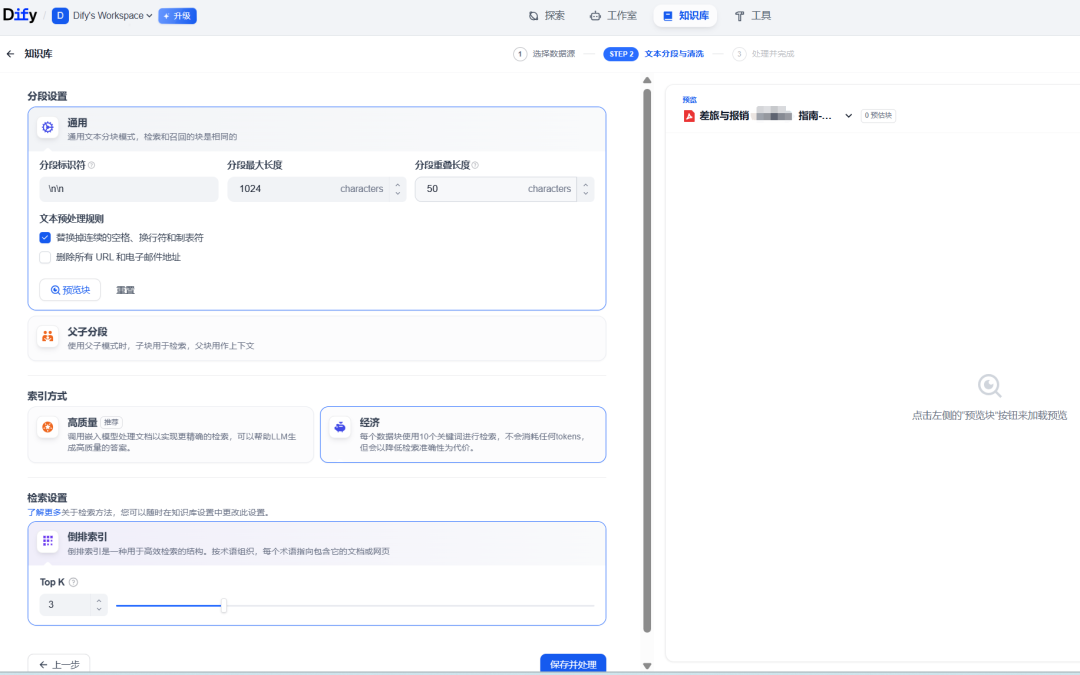Screen dimensions: 1080x675
Task: Click the 0 预估块 badge
Action: pos(878,116)
